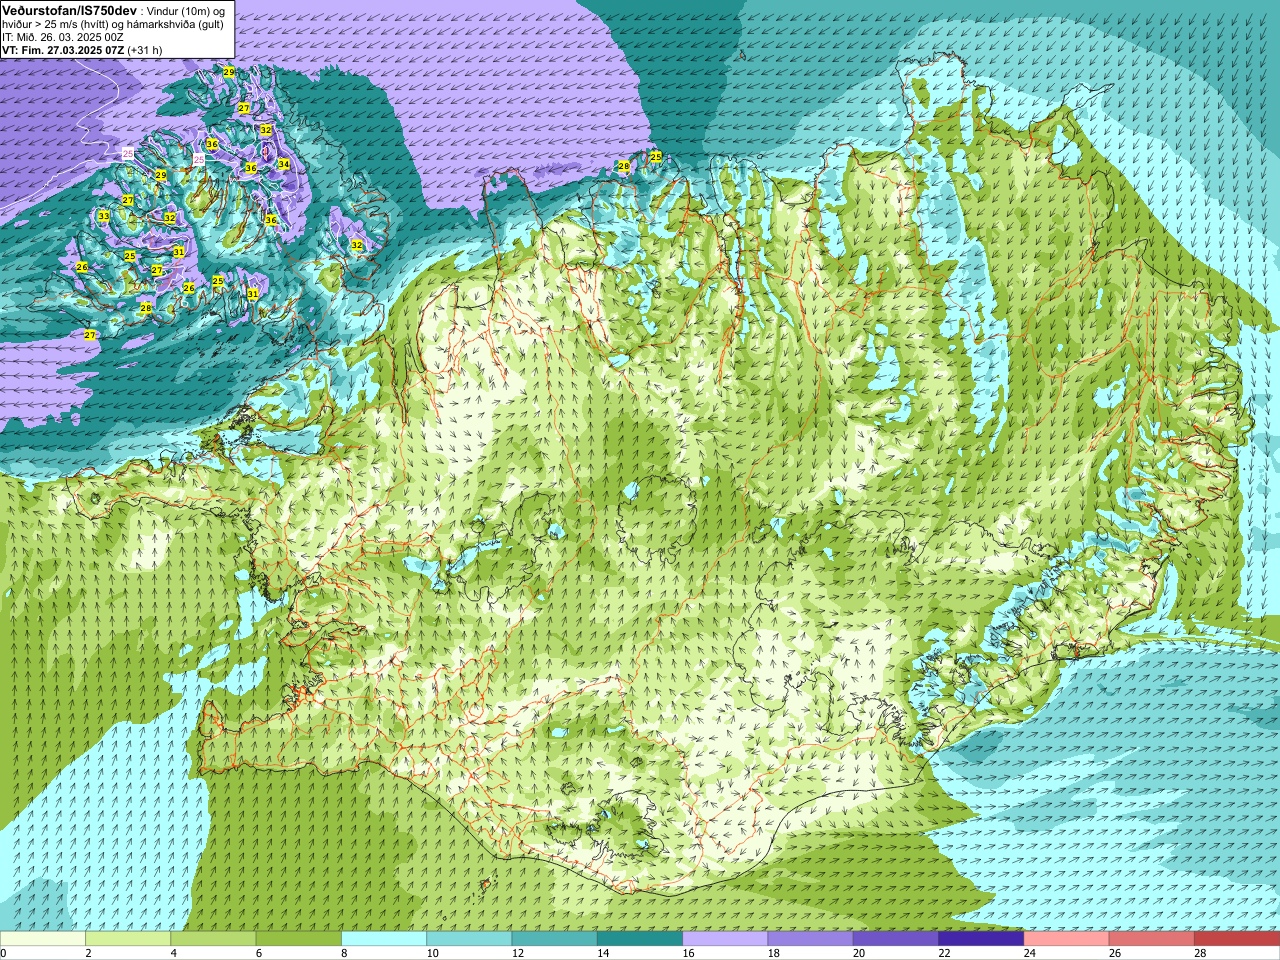This screenshot has height=960, width=1280.
Task: Click the "IT: Mið. 26. 03. 2025 00Z" line
Action: (63, 36)
